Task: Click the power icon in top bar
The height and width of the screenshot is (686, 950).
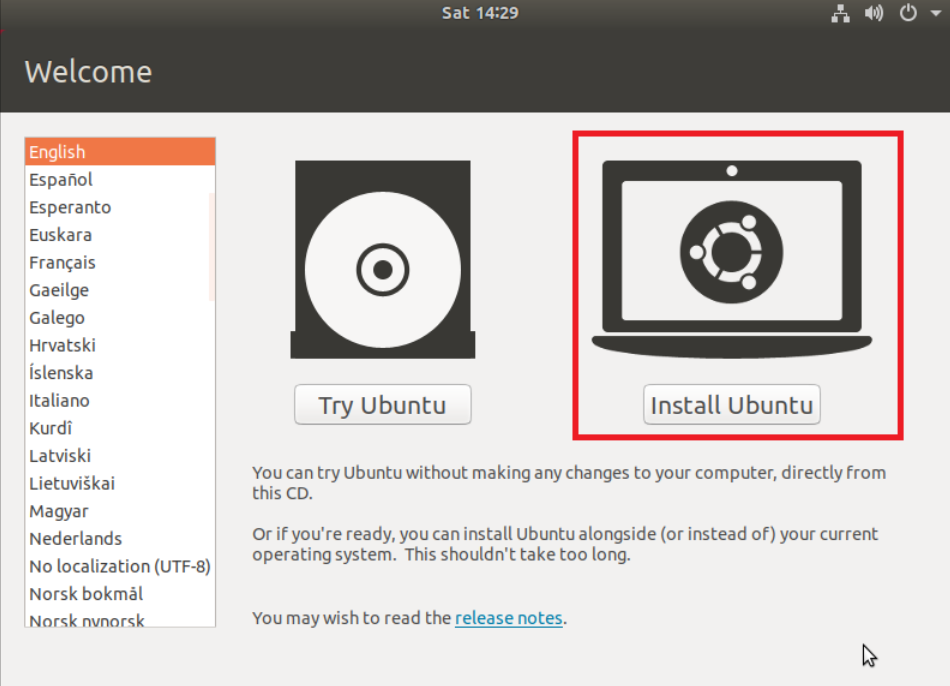Action: [908, 13]
